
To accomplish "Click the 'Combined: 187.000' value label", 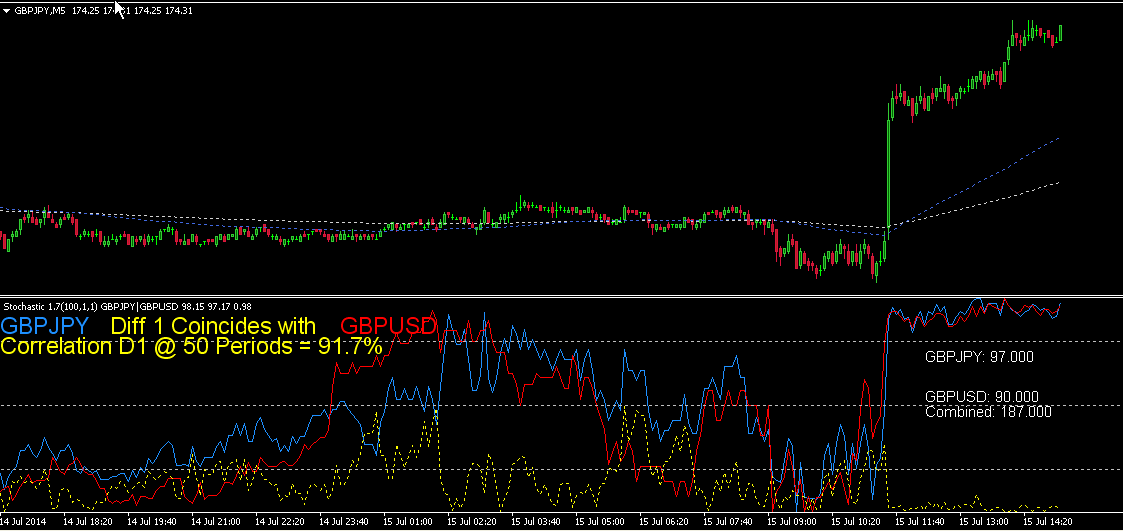I will tap(988, 412).
